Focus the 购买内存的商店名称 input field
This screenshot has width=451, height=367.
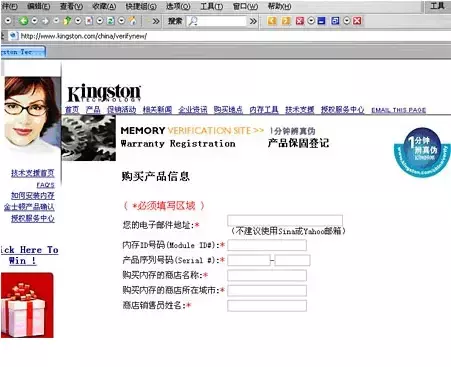(267, 275)
